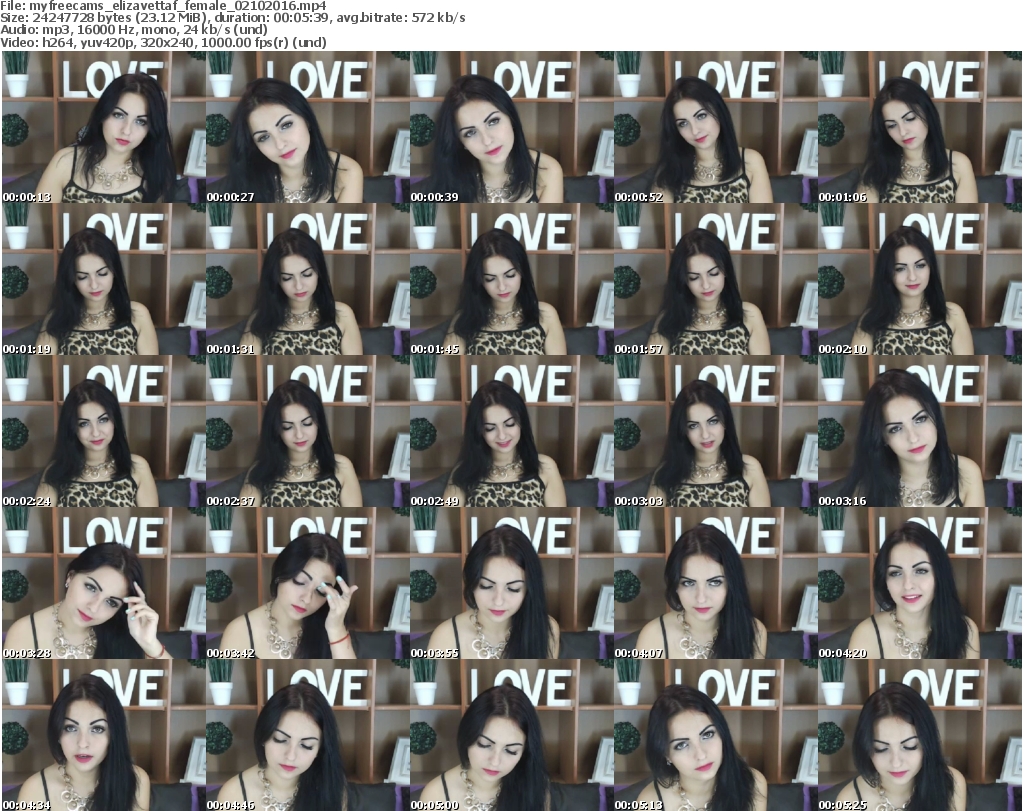
Task: Select the frame stamped 00:03:03
Action: [x=716, y=431]
